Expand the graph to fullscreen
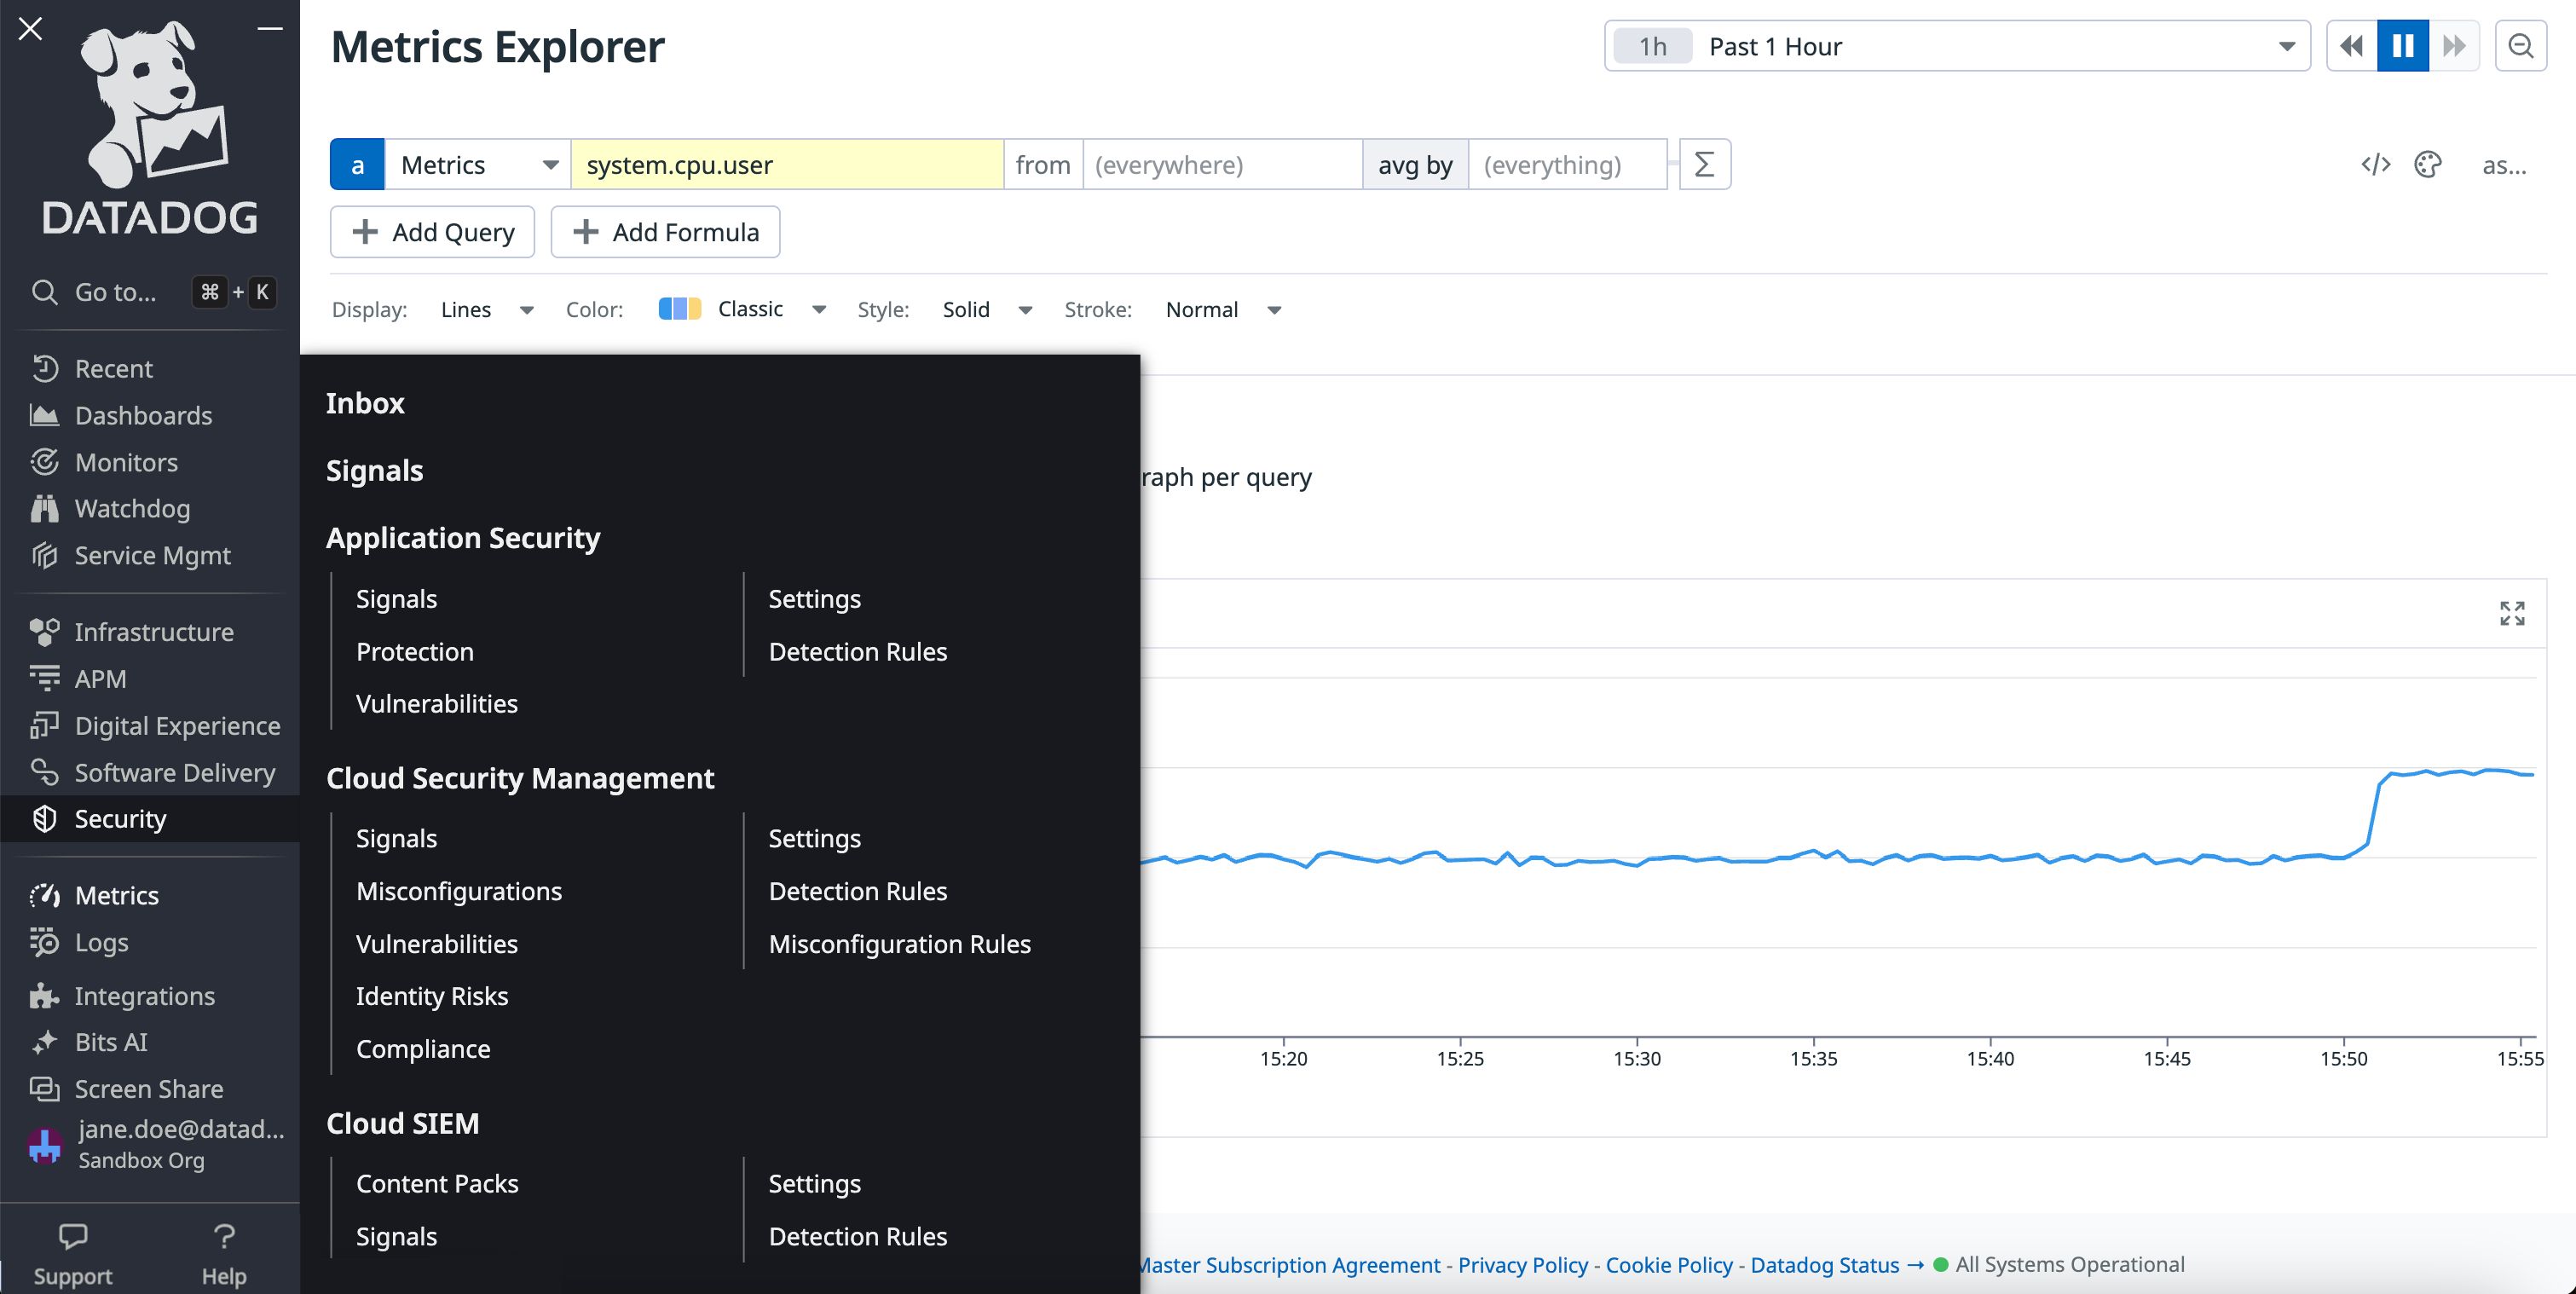Image resolution: width=2576 pixels, height=1294 pixels. point(2511,614)
